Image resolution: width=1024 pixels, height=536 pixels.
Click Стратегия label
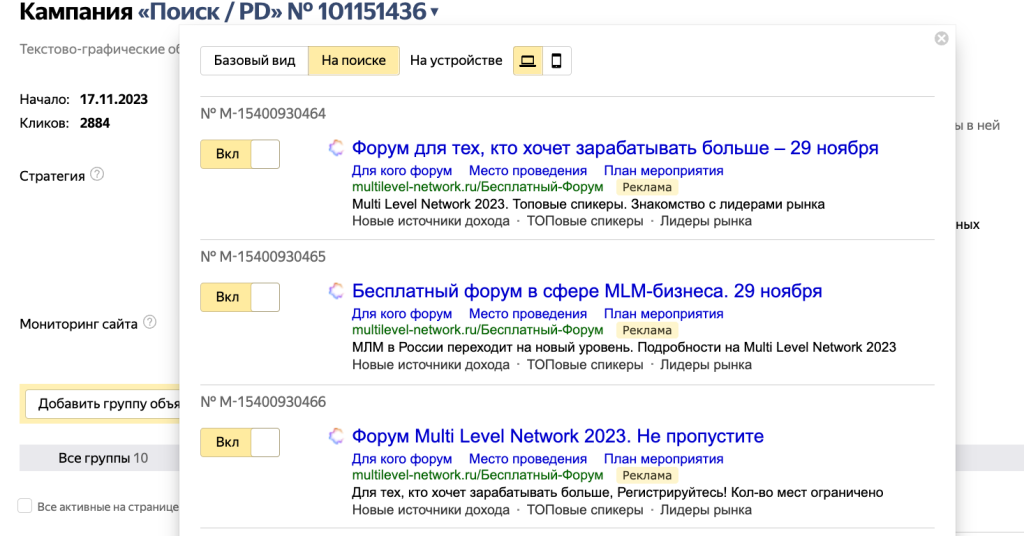pyautogui.click(x=52, y=176)
